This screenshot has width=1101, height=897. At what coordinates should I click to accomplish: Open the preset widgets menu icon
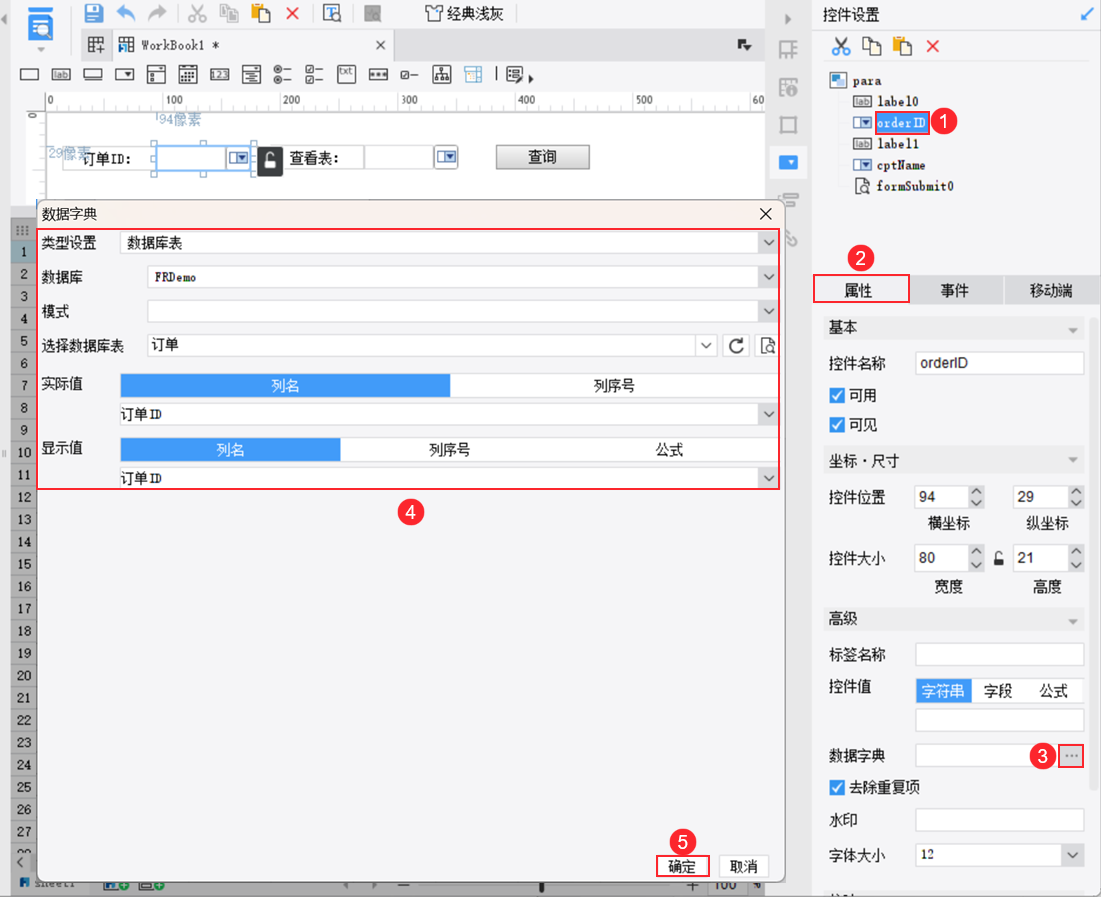tap(515, 74)
